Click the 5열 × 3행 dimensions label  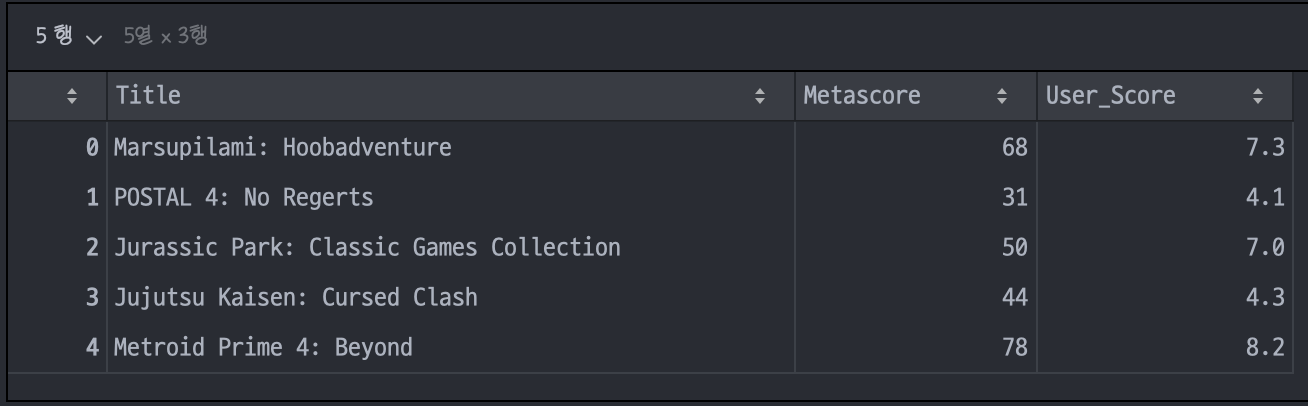(x=165, y=37)
